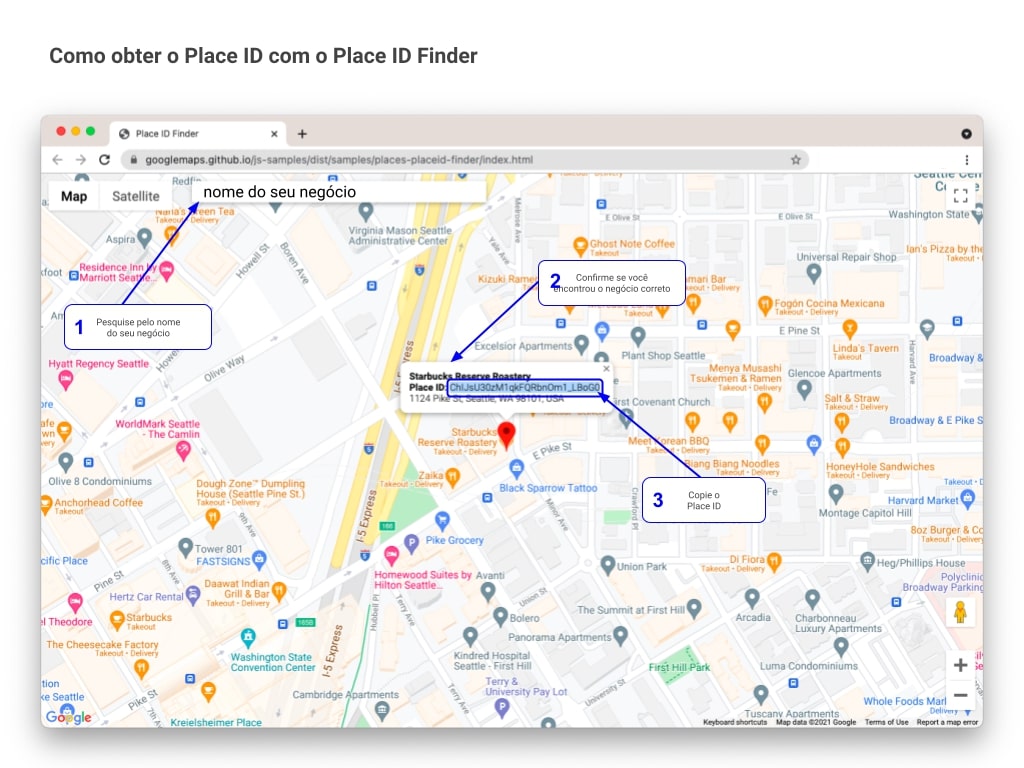This screenshot has height=768, width=1024.
Task: Switch to Map view
Action: [x=74, y=196]
